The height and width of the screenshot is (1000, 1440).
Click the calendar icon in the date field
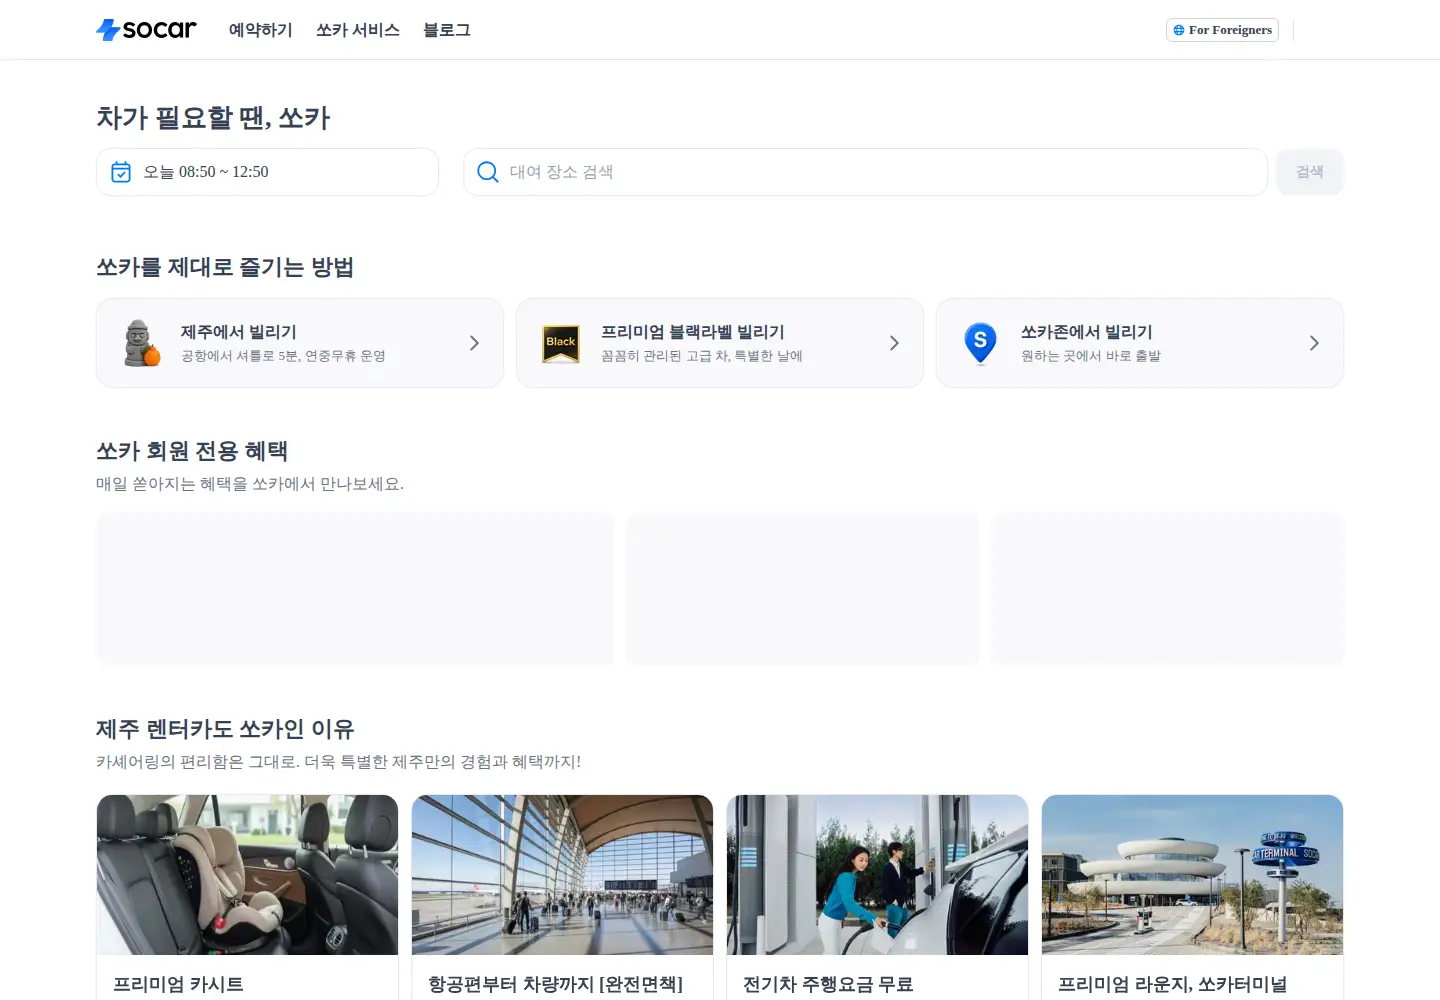pyautogui.click(x=121, y=172)
